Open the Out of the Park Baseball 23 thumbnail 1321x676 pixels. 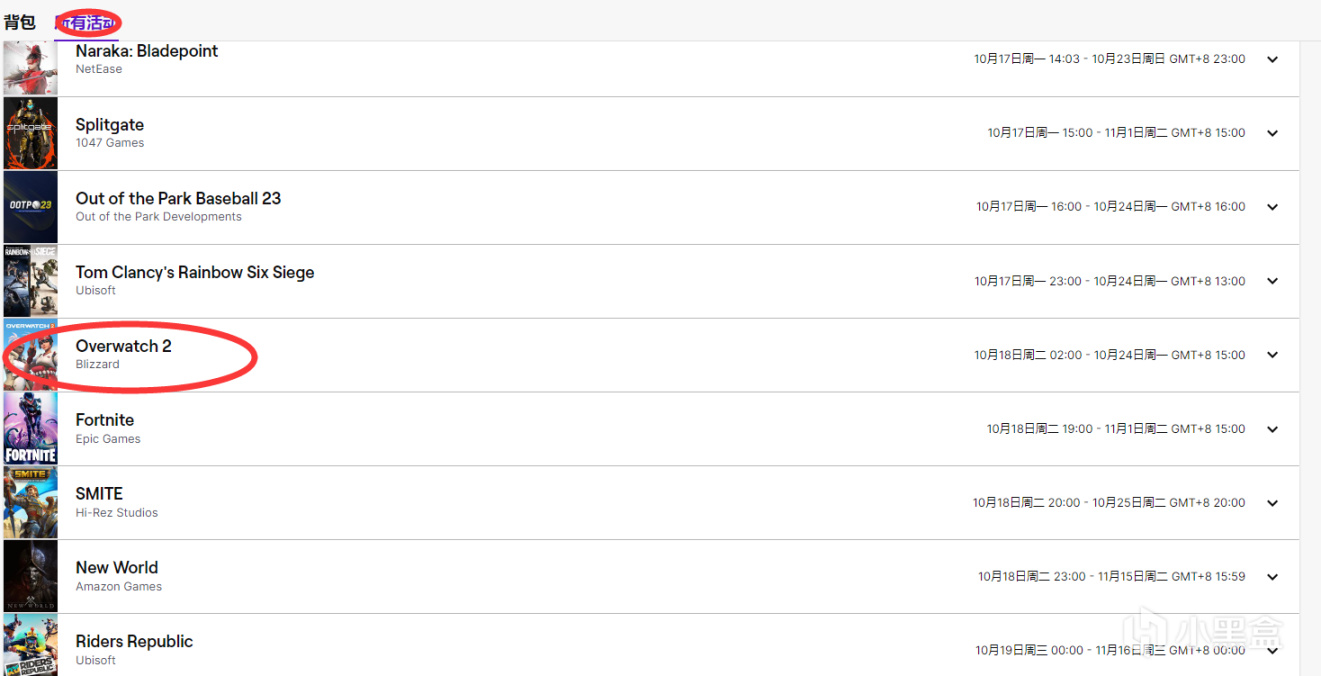click(30, 207)
